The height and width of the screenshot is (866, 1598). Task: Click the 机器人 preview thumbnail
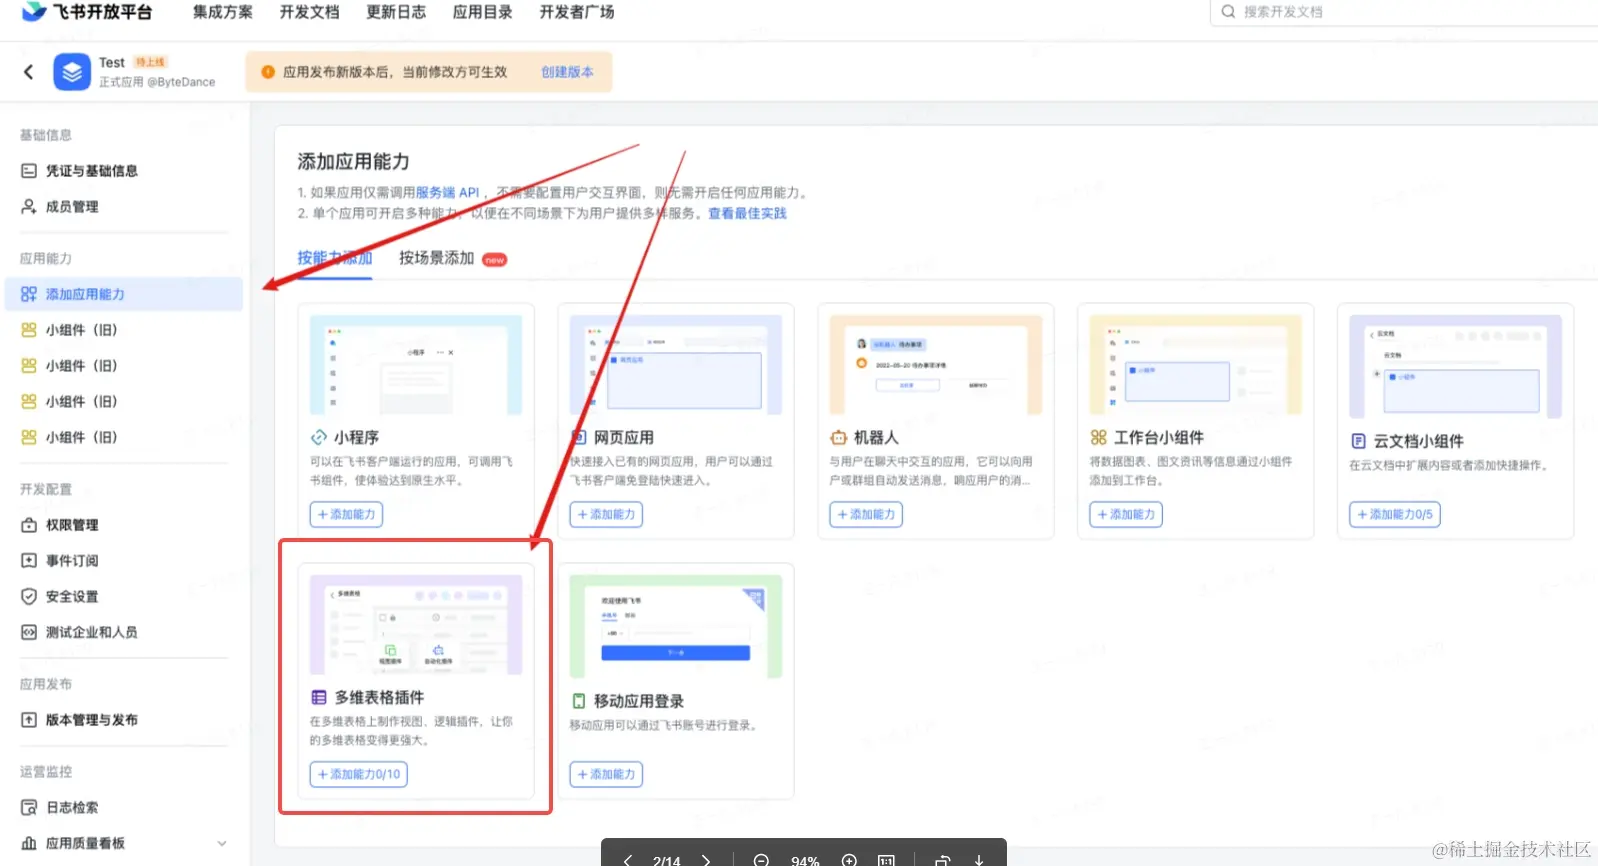tap(936, 365)
